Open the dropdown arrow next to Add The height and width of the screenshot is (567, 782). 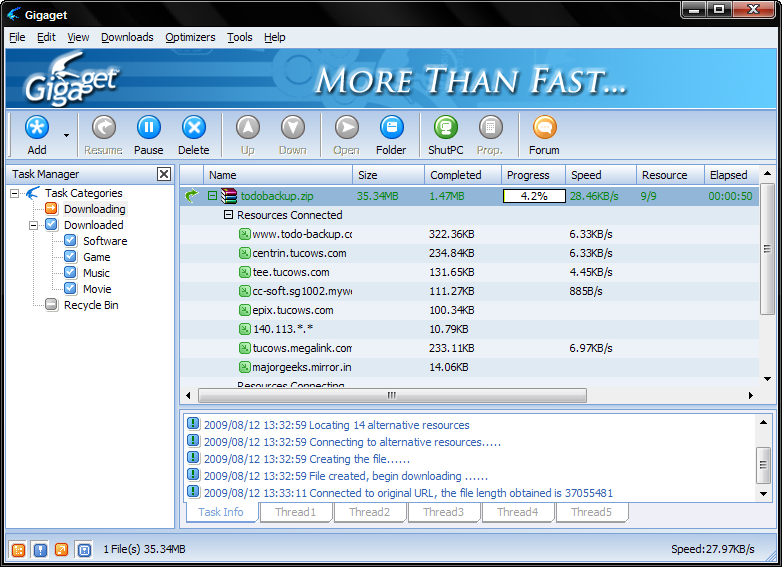coord(66,136)
